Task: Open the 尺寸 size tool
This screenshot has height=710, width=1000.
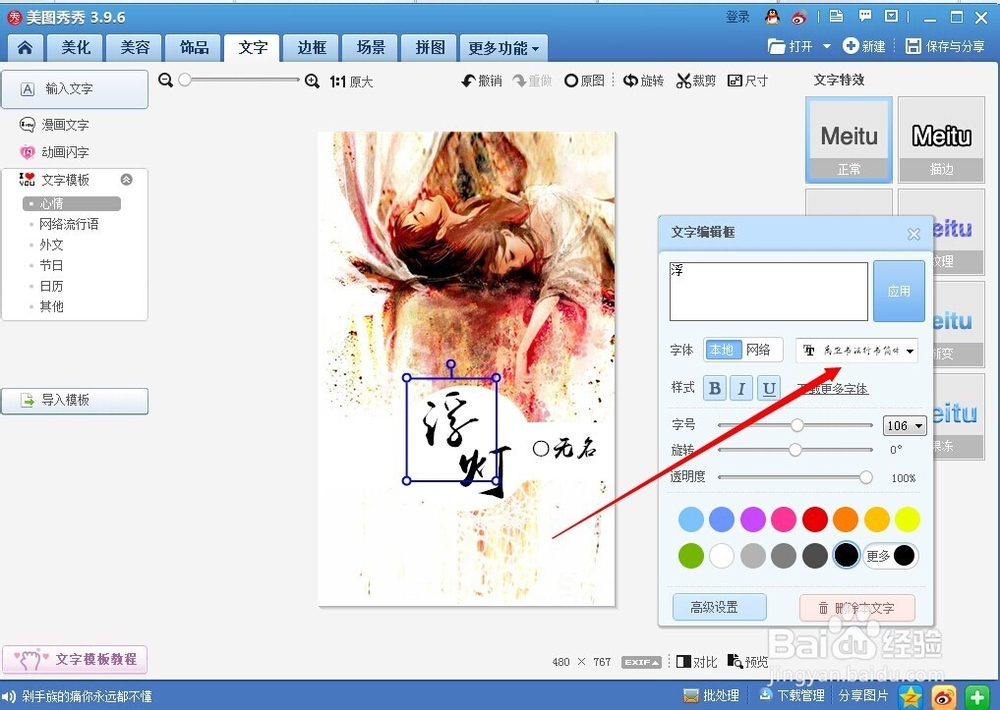Action: pos(747,81)
